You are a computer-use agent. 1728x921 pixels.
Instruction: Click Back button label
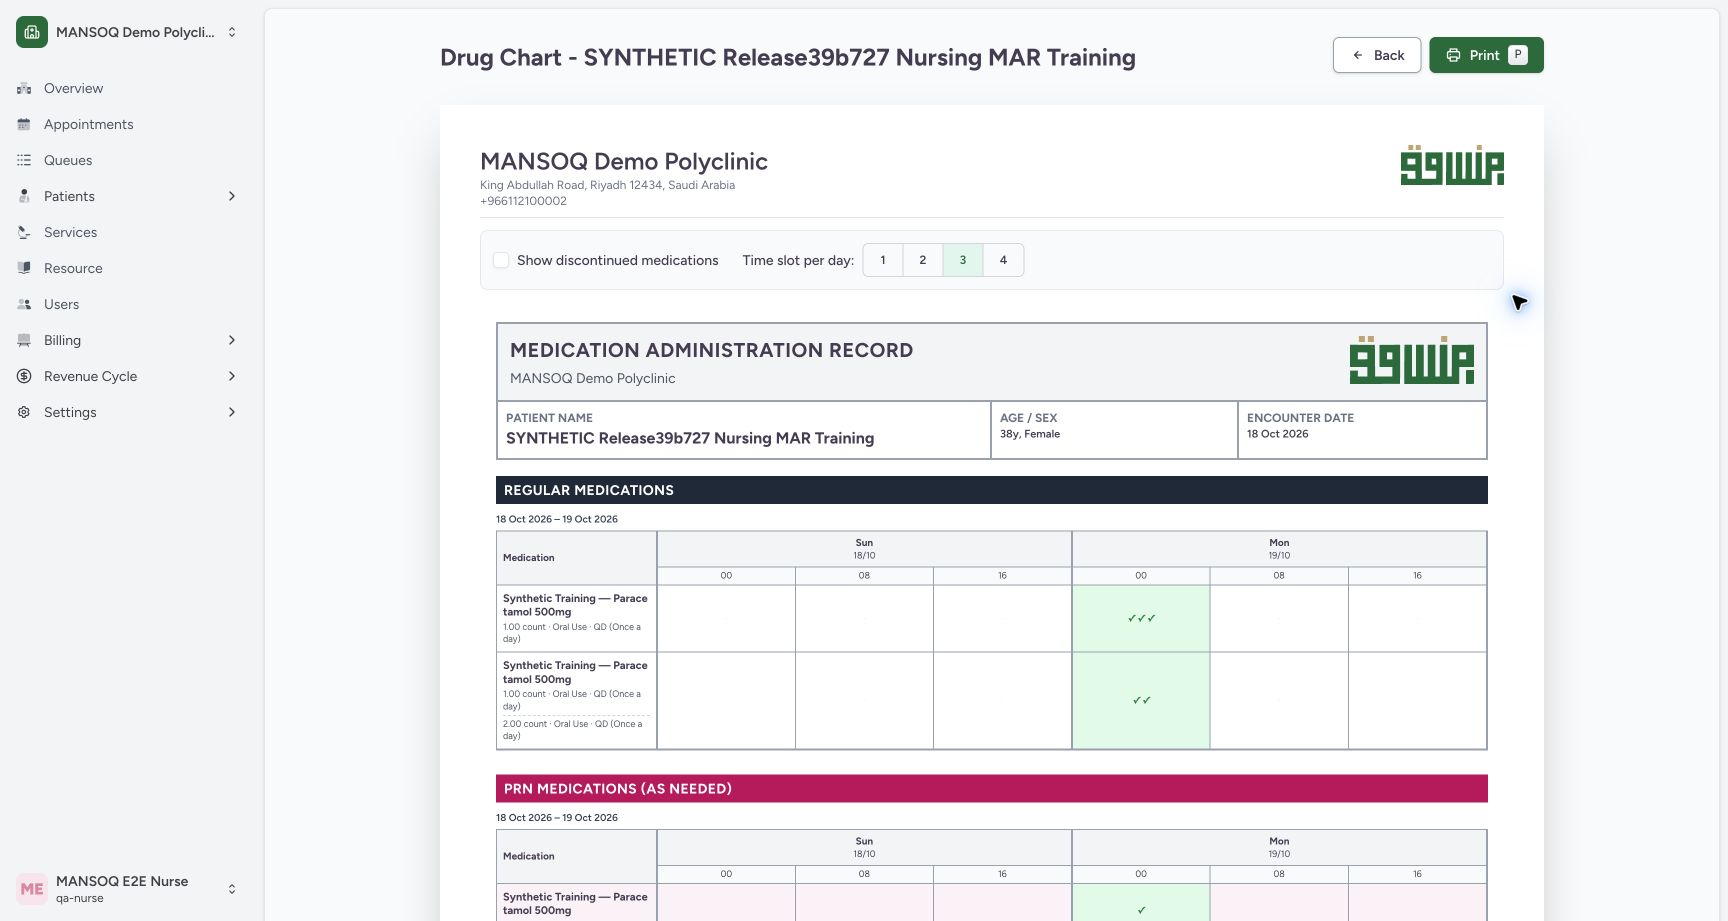(x=1389, y=55)
